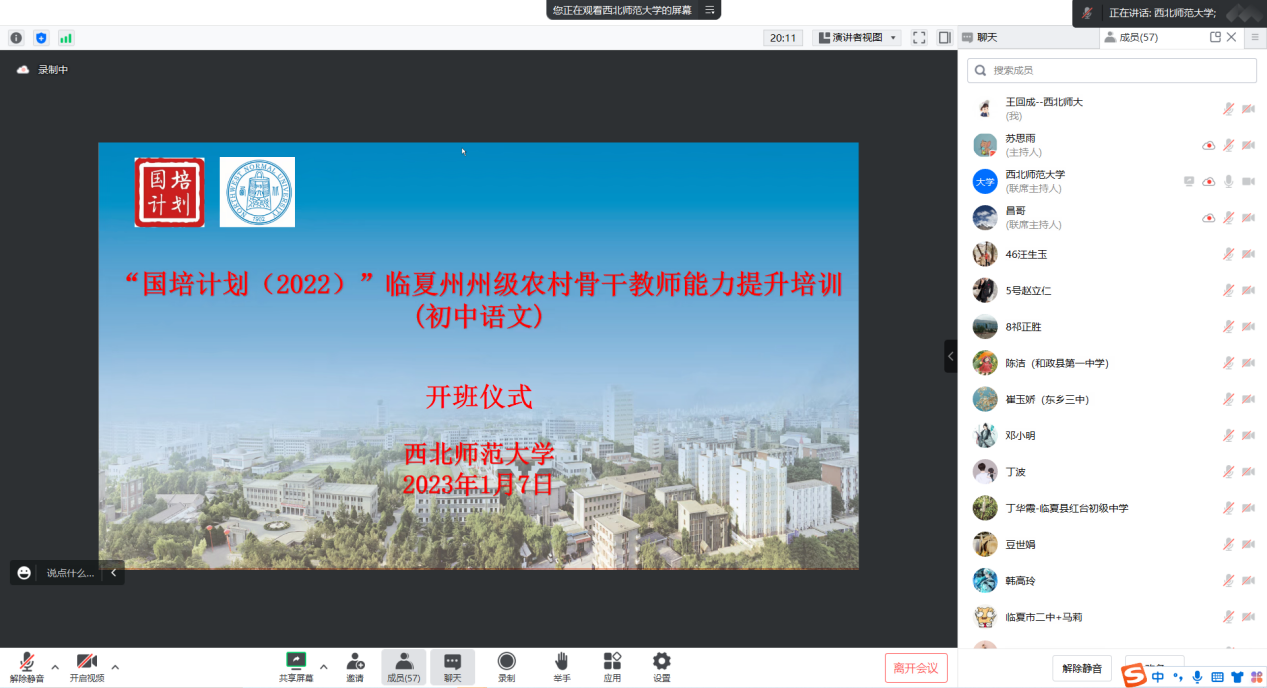Viewport: 1267px width, 688px height.
Task: Click the green network signal status icon
Action: pyautogui.click(x=66, y=38)
